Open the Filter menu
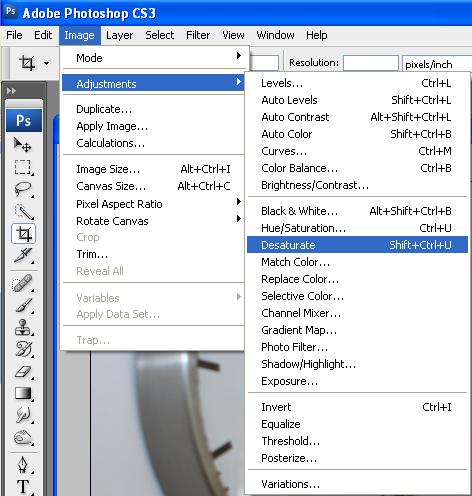472x496 pixels. (198, 35)
